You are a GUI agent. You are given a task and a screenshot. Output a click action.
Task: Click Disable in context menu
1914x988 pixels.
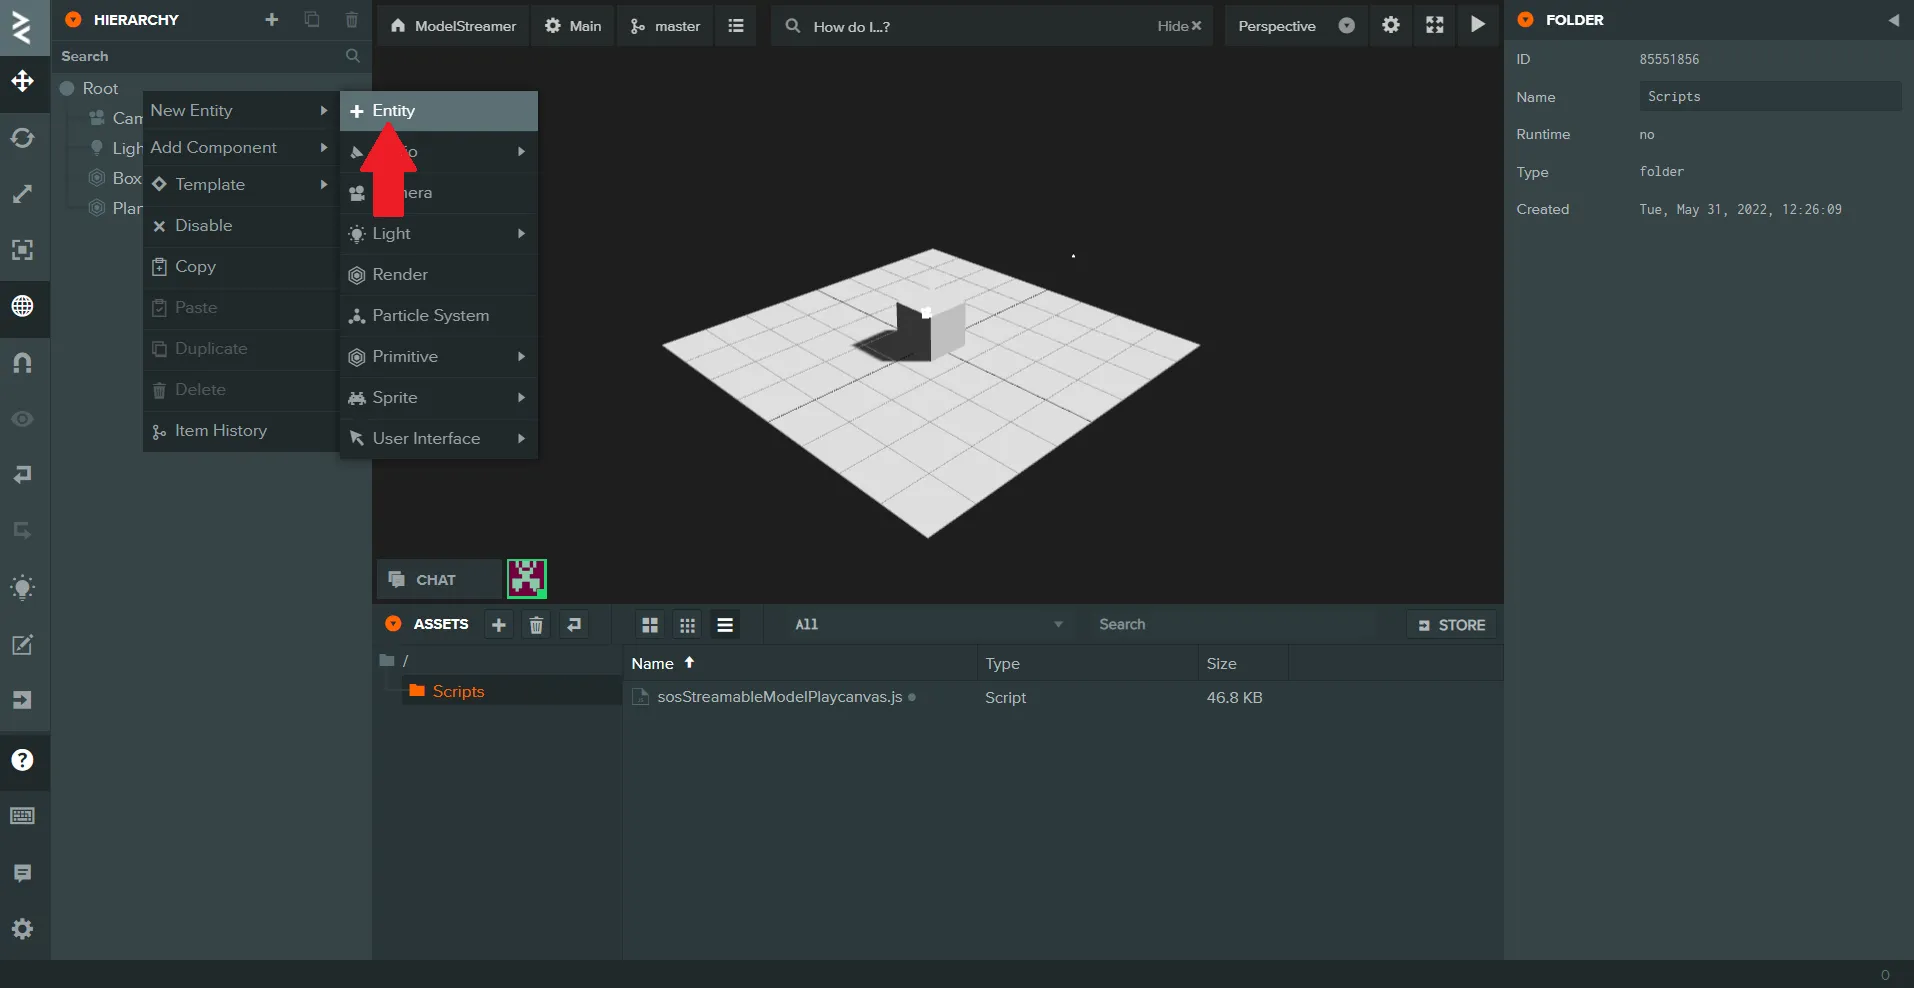click(x=240, y=225)
